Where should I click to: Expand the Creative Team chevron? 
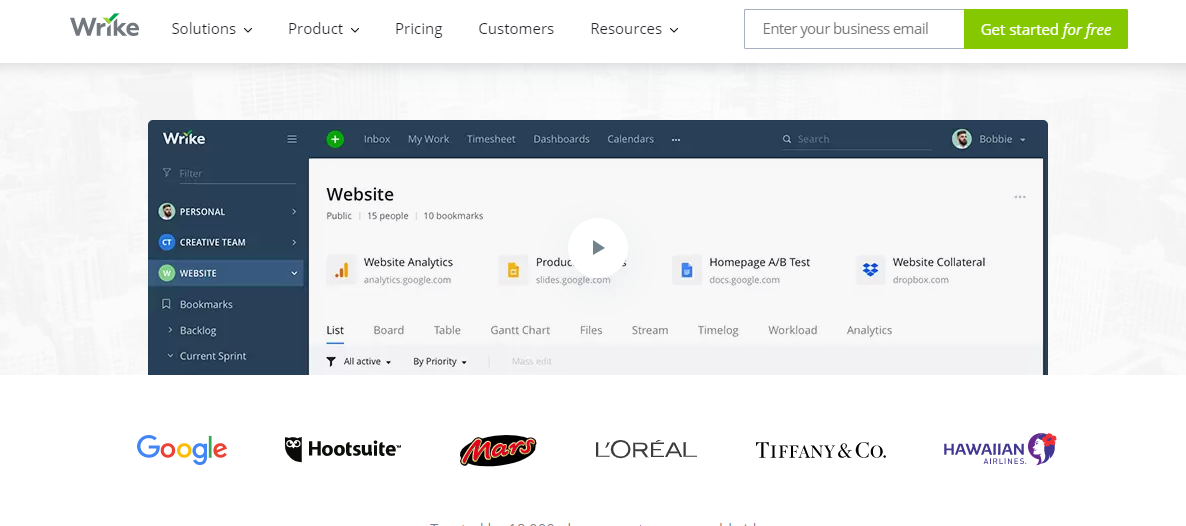(x=294, y=242)
